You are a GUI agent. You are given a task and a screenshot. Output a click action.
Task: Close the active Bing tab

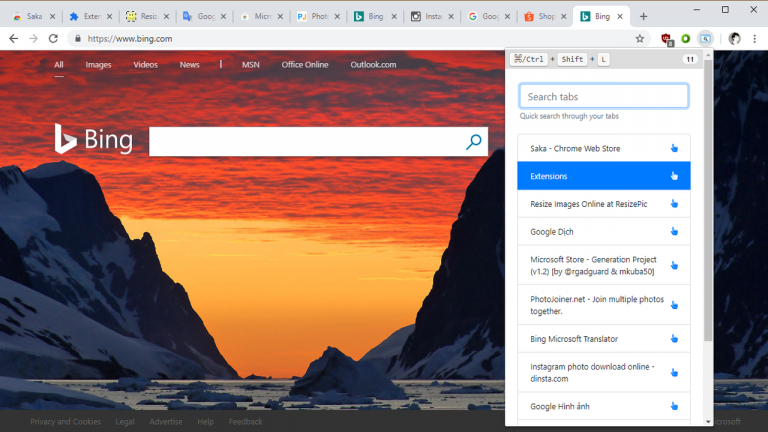620,17
